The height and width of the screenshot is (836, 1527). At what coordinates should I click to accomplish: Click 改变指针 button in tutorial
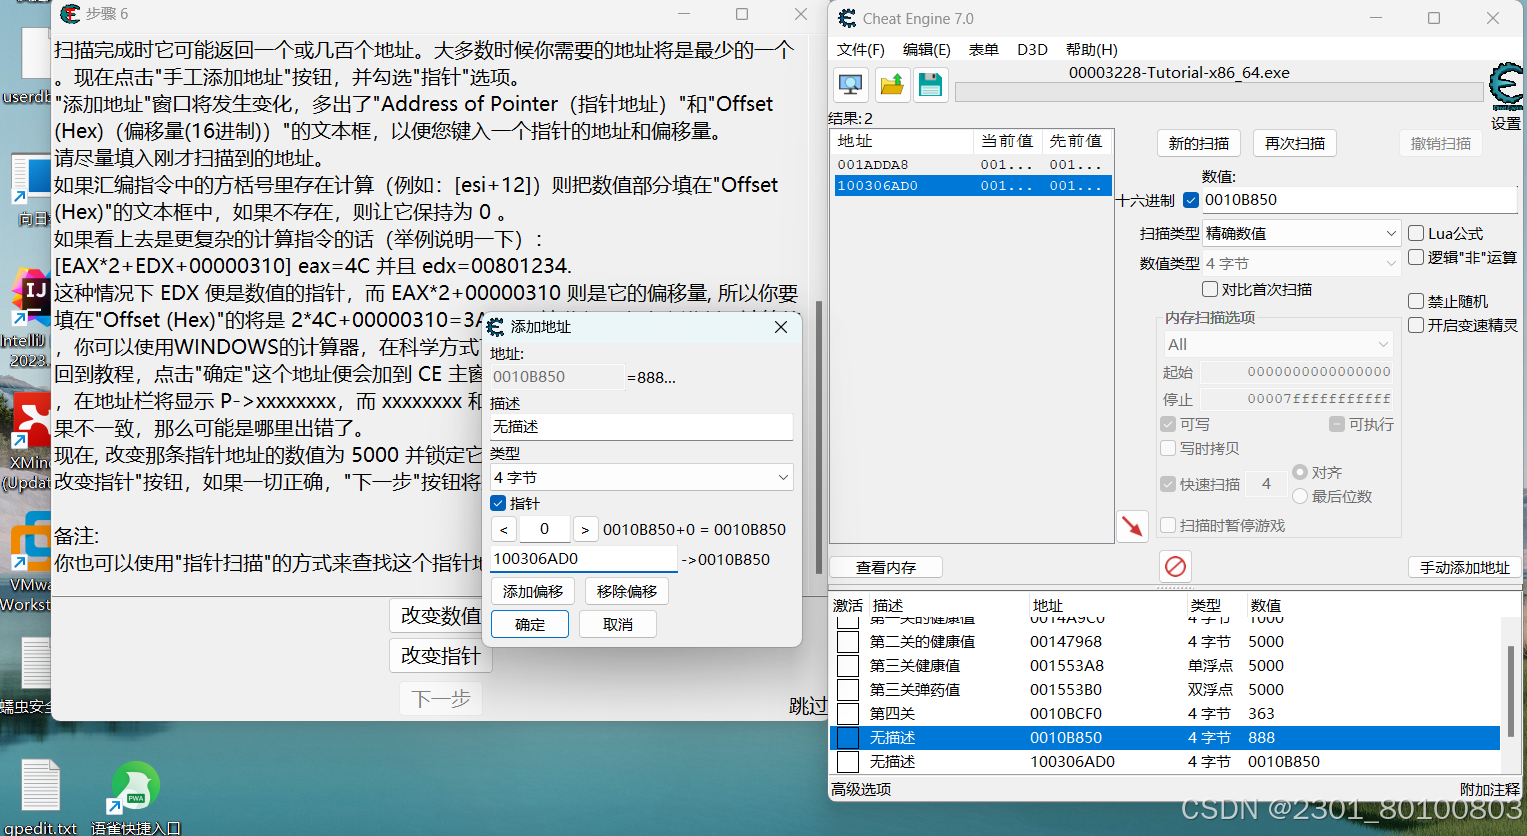click(440, 656)
